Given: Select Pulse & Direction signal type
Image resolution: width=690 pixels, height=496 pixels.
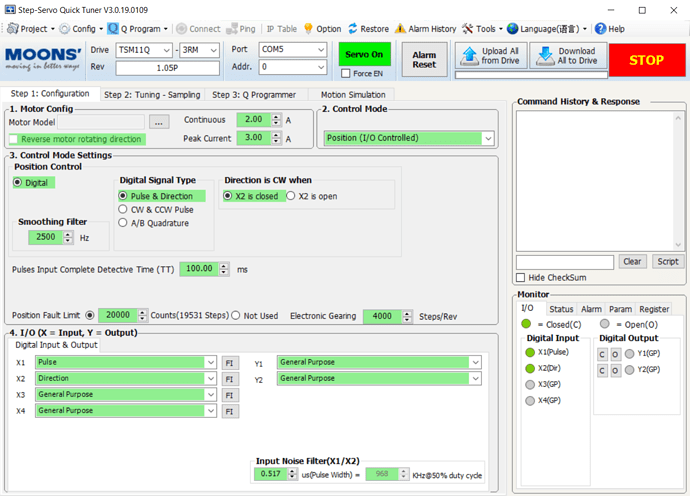Looking at the screenshot, I should pyautogui.click(x=123, y=196).
